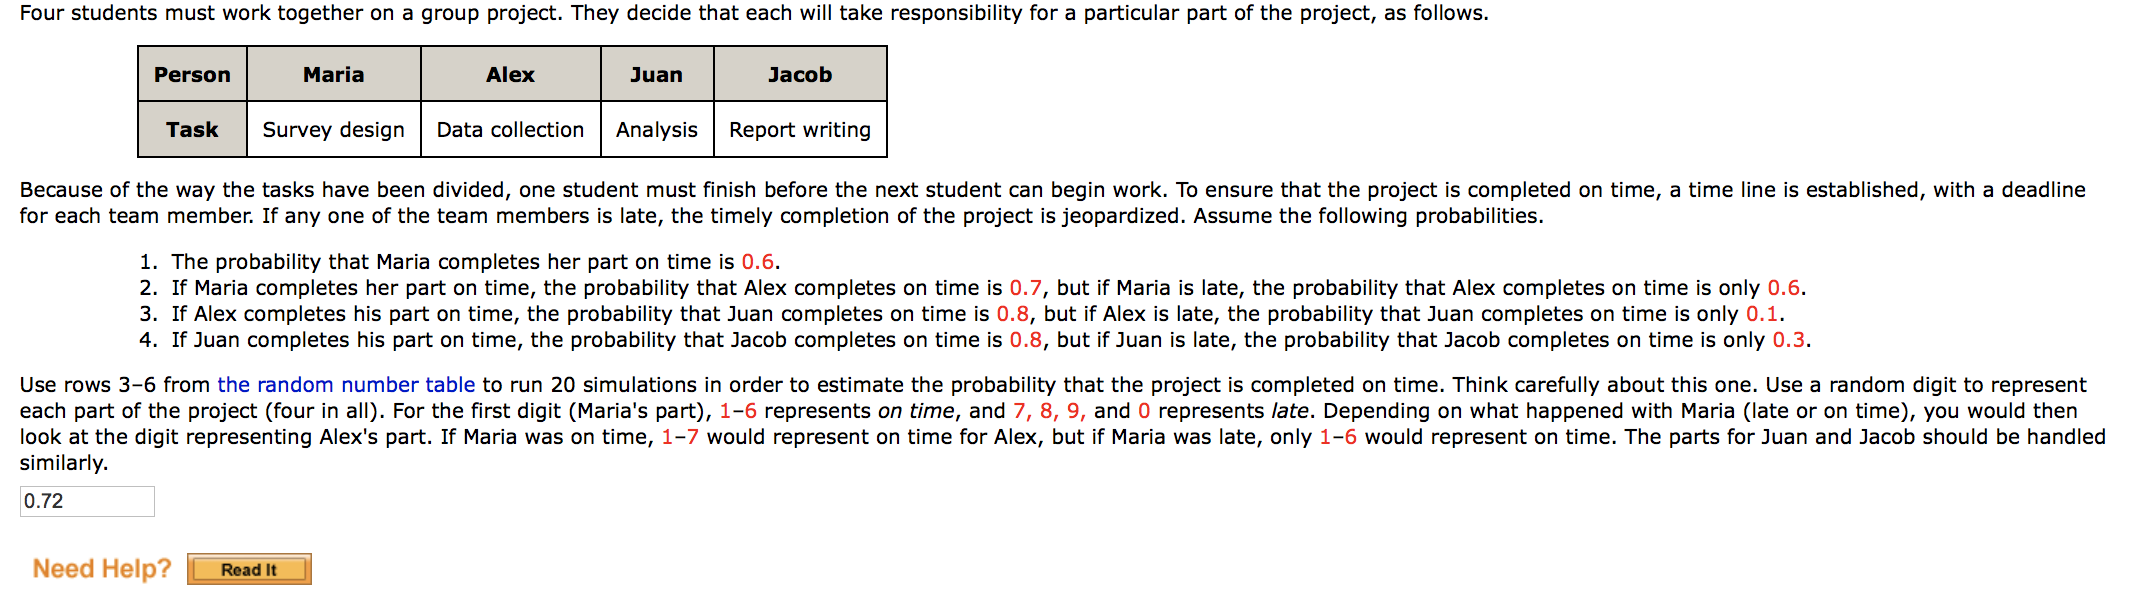
Task: Select the Maria column header
Action: click(334, 74)
